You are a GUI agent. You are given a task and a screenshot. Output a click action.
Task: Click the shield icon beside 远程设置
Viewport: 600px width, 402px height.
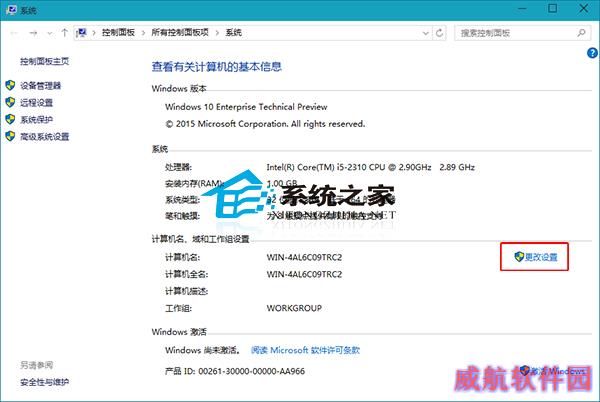(10, 102)
